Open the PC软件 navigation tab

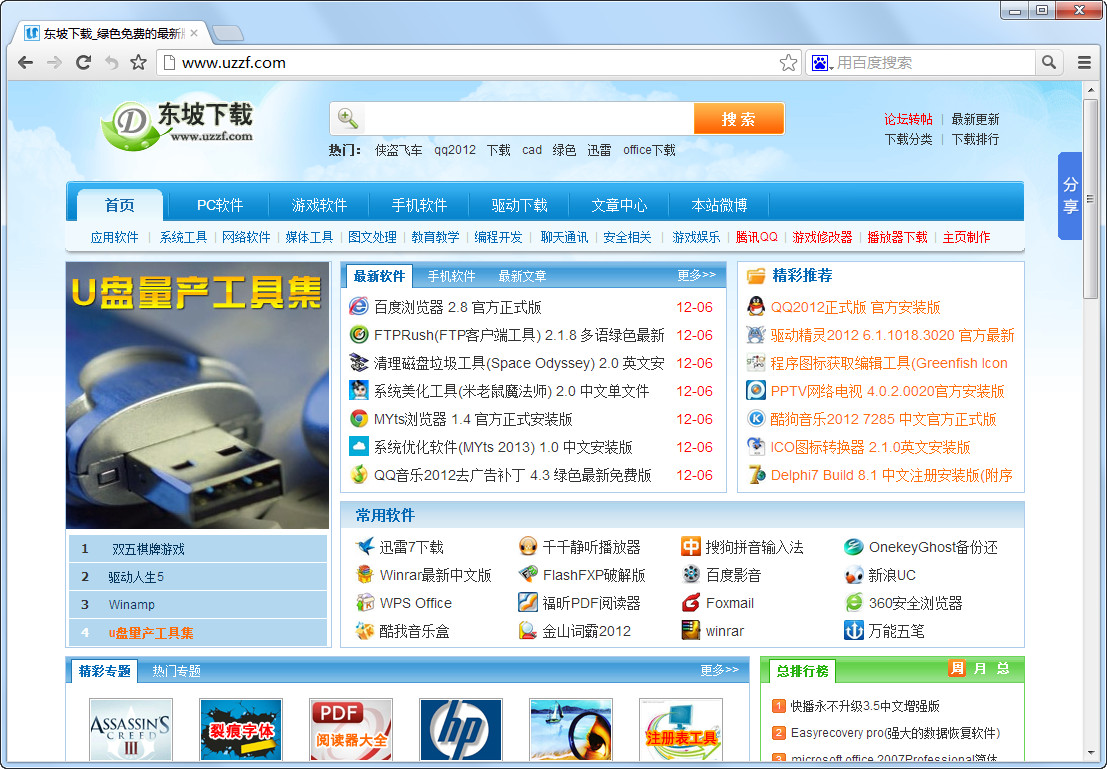tap(220, 205)
